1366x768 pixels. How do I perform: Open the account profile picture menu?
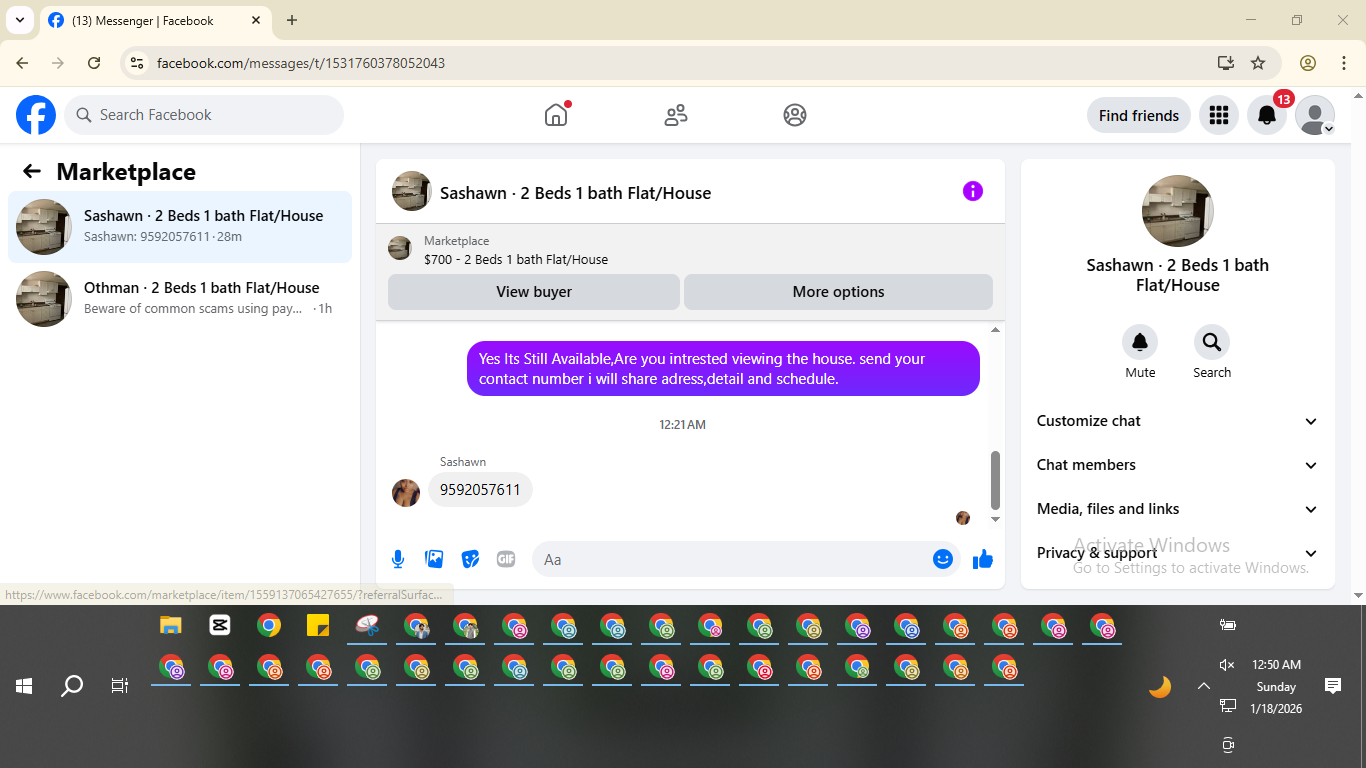(x=1315, y=115)
